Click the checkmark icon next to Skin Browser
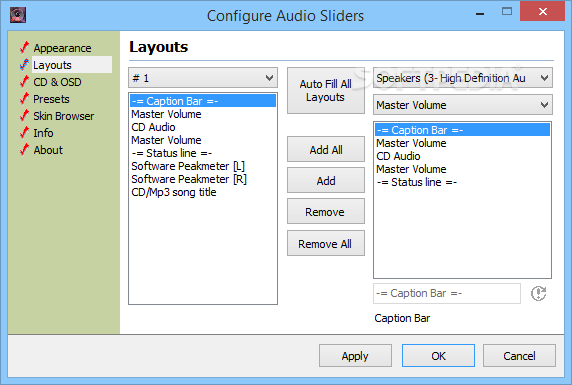The width and height of the screenshot is (572, 385). [x=24, y=115]
